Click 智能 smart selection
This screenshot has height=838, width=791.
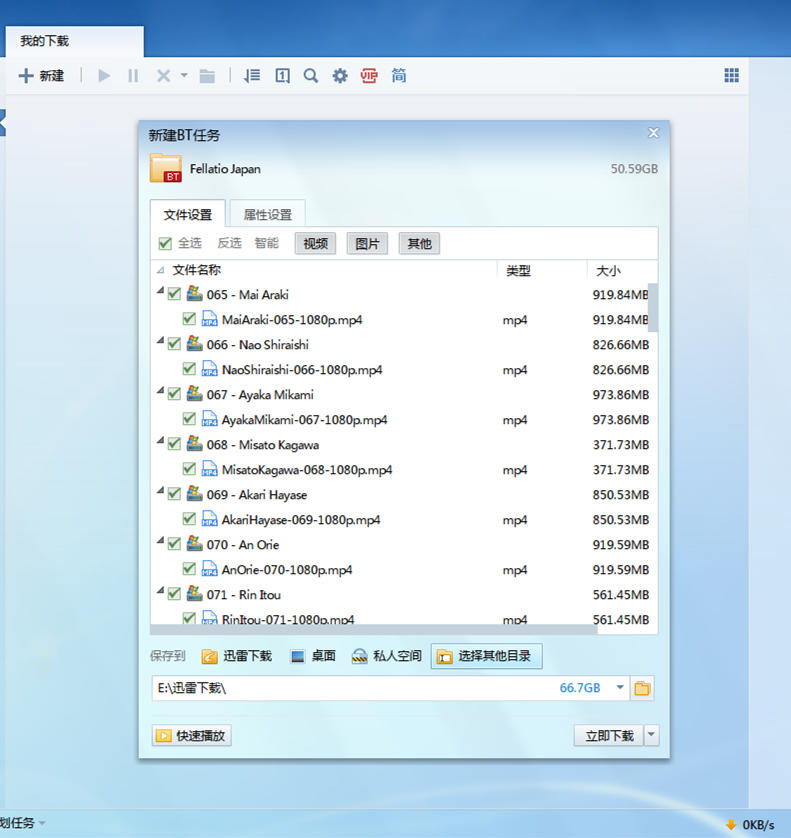pyautogui.click(x=267, y=244)
